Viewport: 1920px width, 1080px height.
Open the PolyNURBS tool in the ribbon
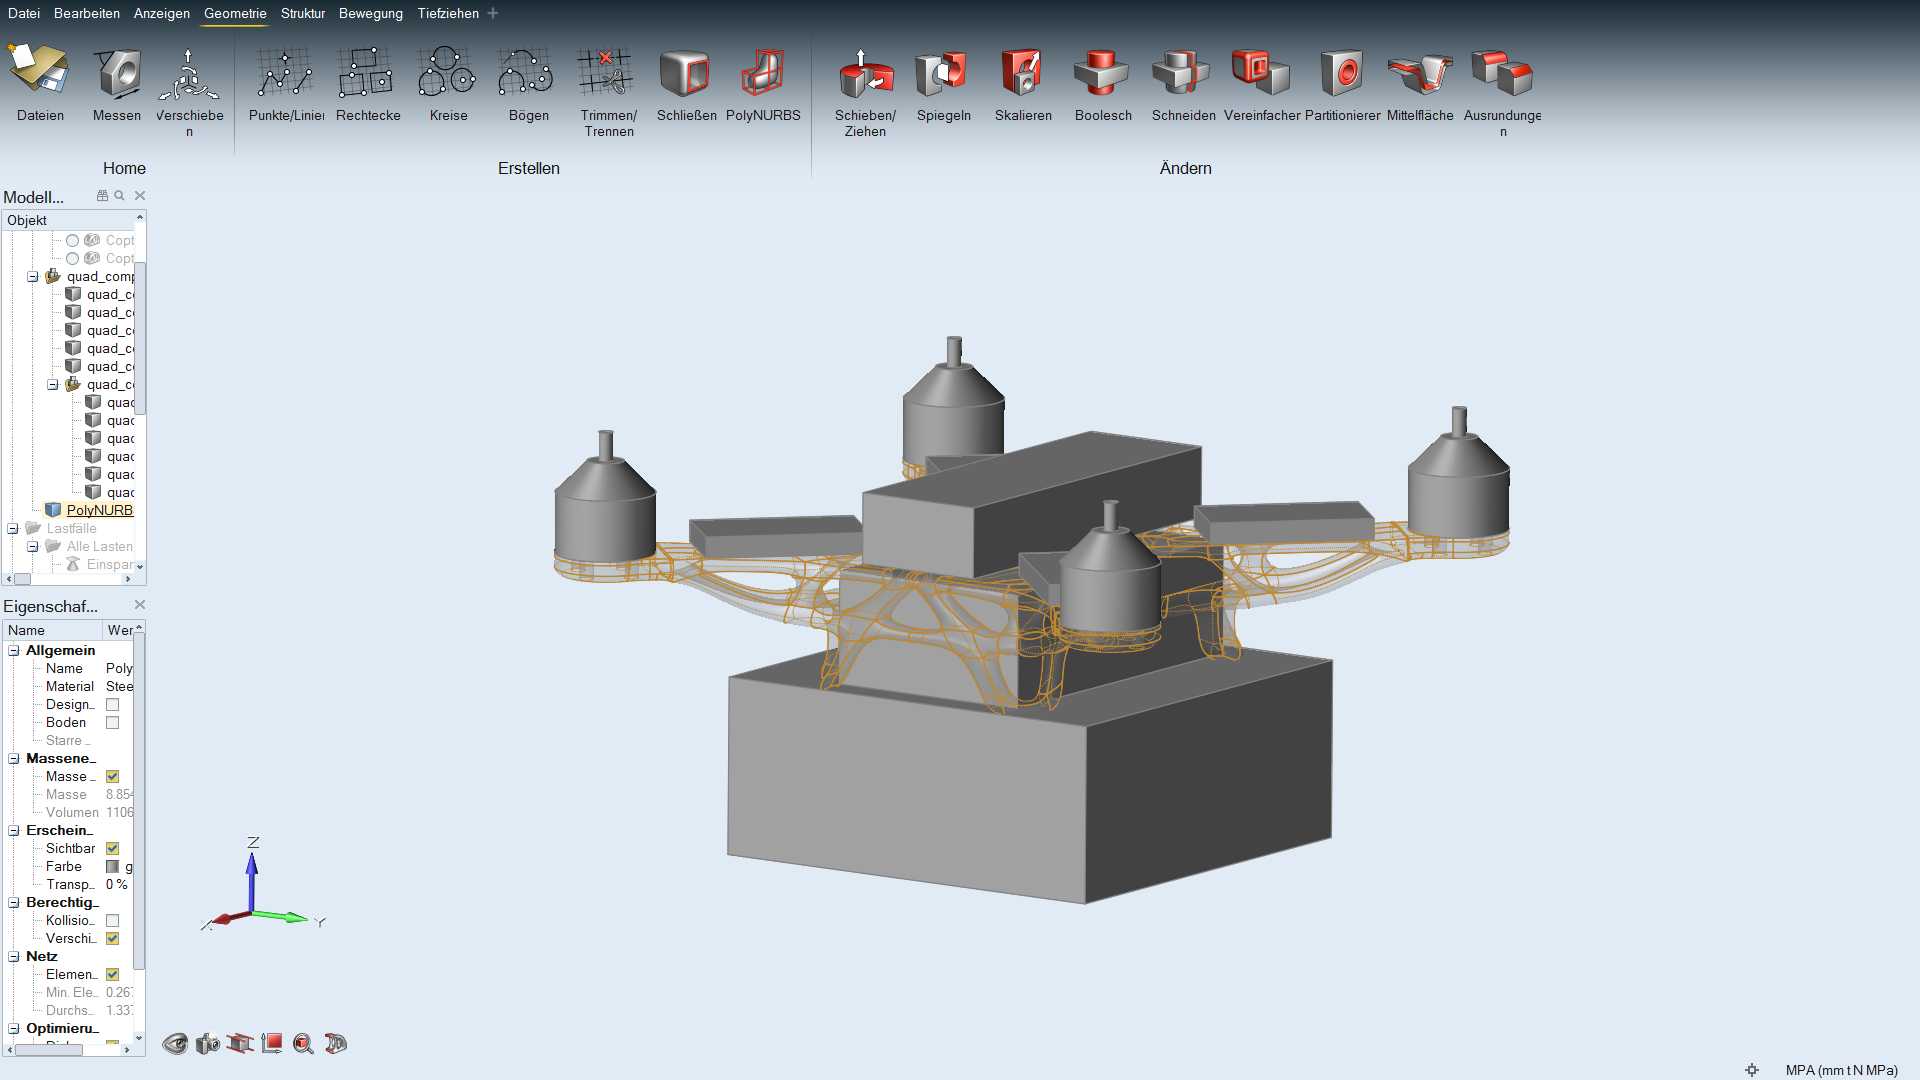coord(763,73)
